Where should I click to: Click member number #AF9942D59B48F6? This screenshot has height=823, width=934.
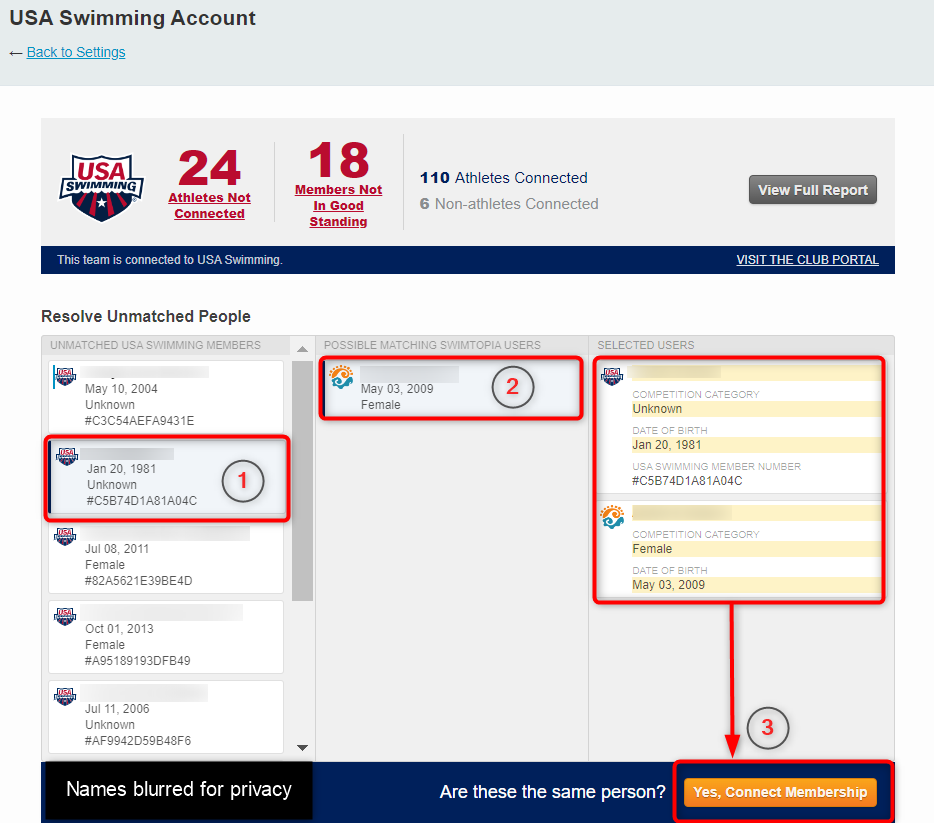point(138,741)
